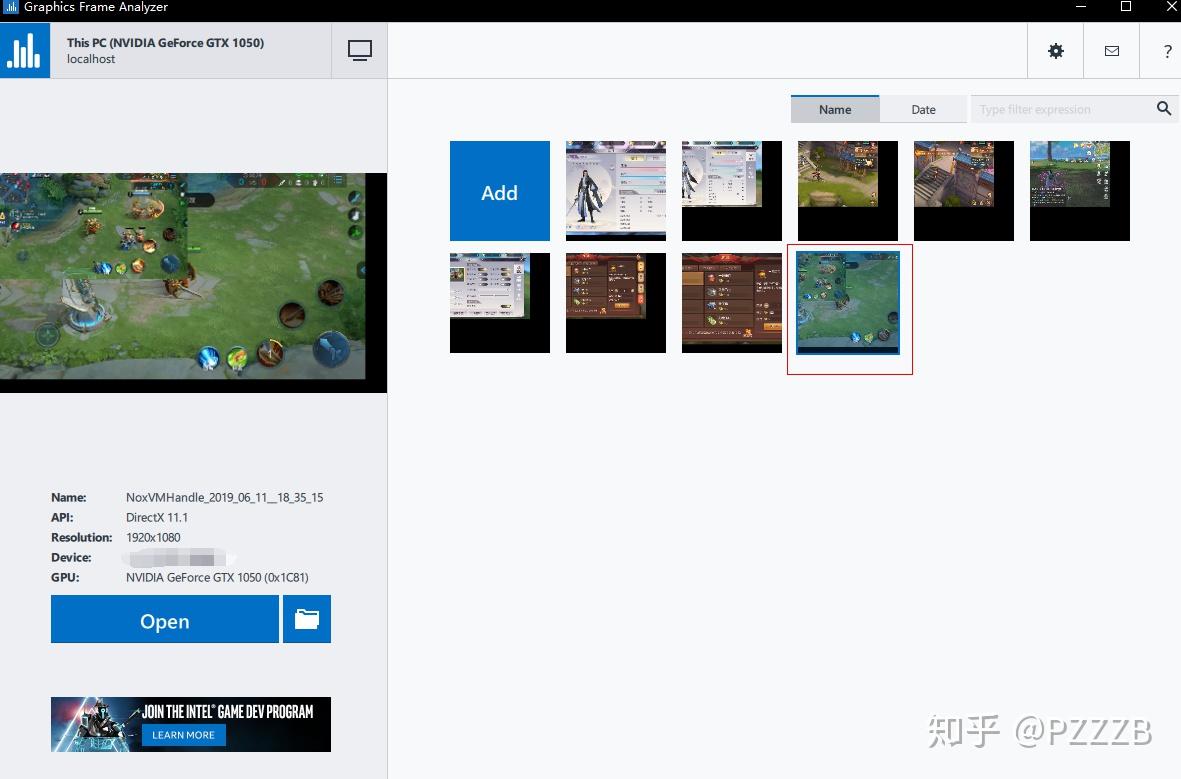Click the localhost label
The image size is (1181, 779).
click(91, 59)
